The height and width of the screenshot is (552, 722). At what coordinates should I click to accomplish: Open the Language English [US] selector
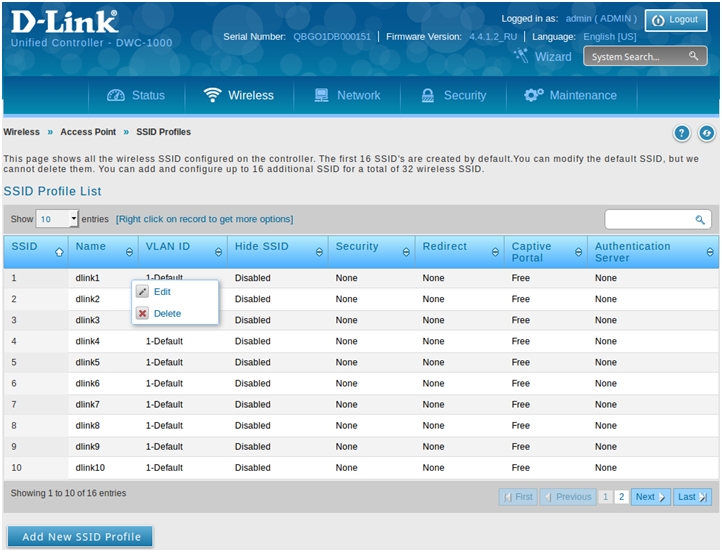tap(610, 37)
